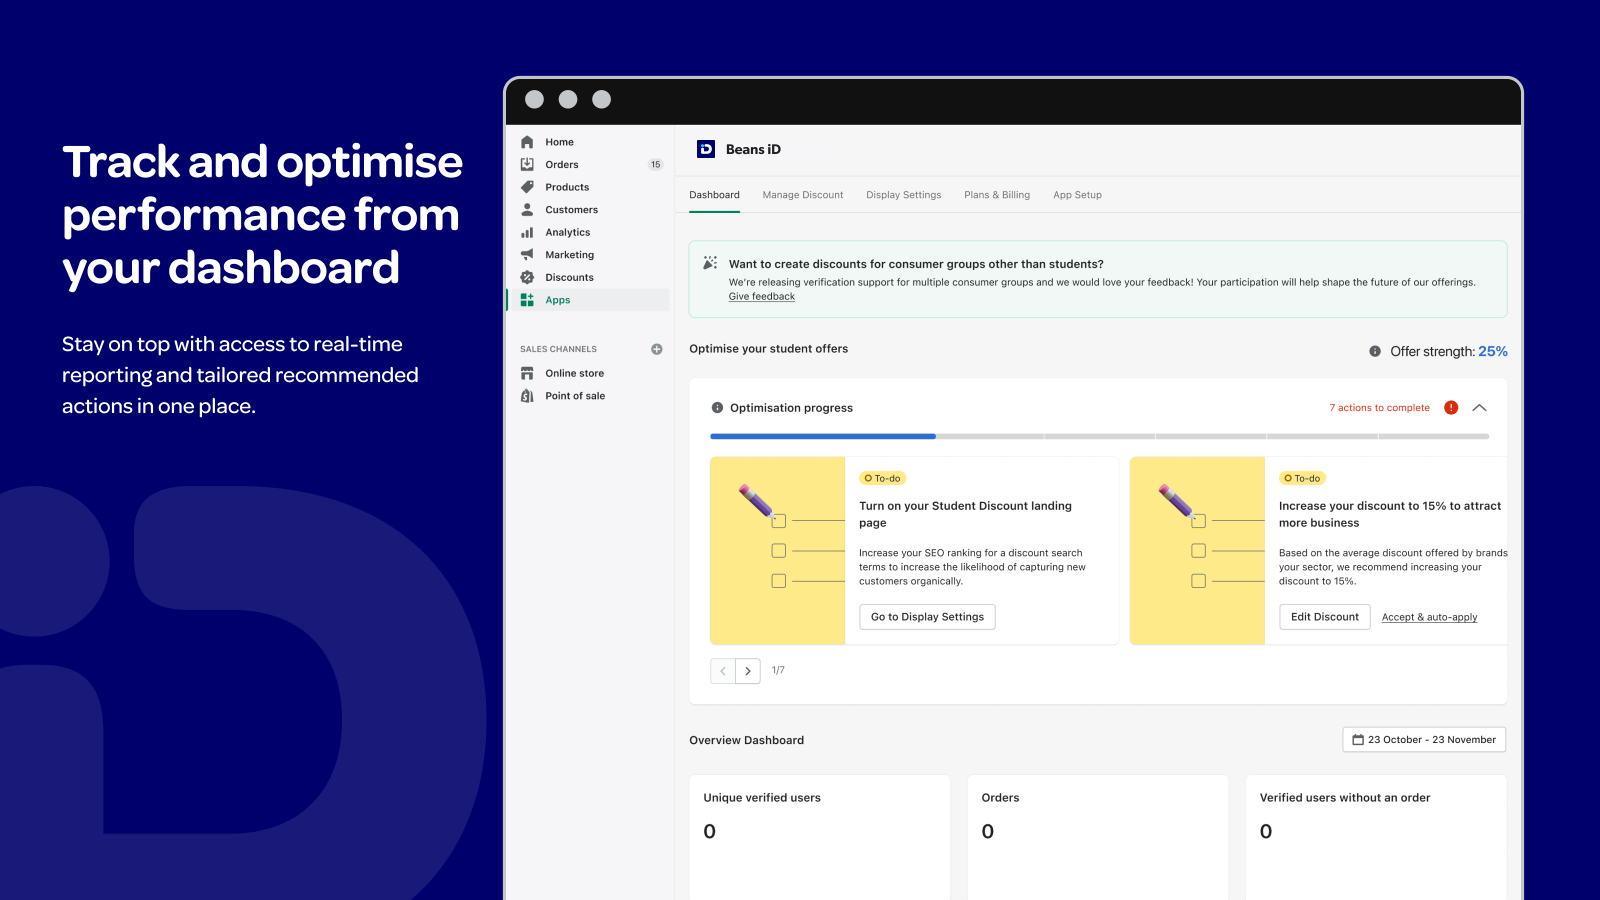Open the Plans & Billing tab
The image size is (1600, 900).
(x=996, y=194)
